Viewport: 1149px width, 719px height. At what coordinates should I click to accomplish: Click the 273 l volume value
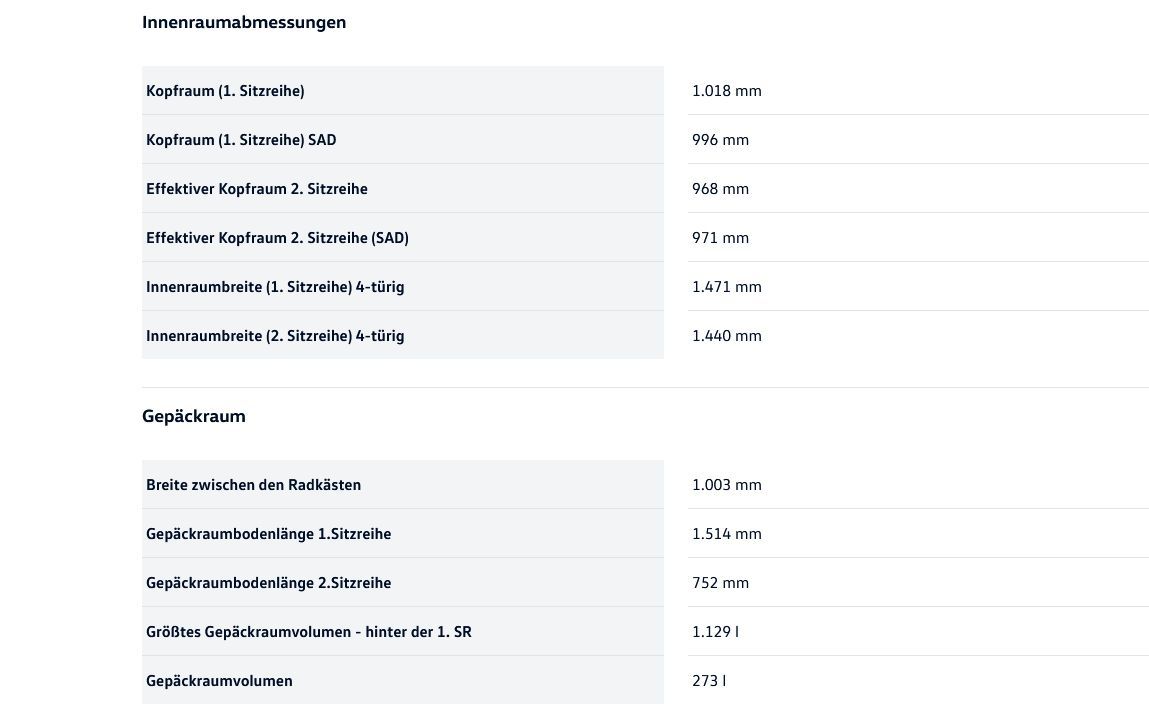tap(709, 681)
